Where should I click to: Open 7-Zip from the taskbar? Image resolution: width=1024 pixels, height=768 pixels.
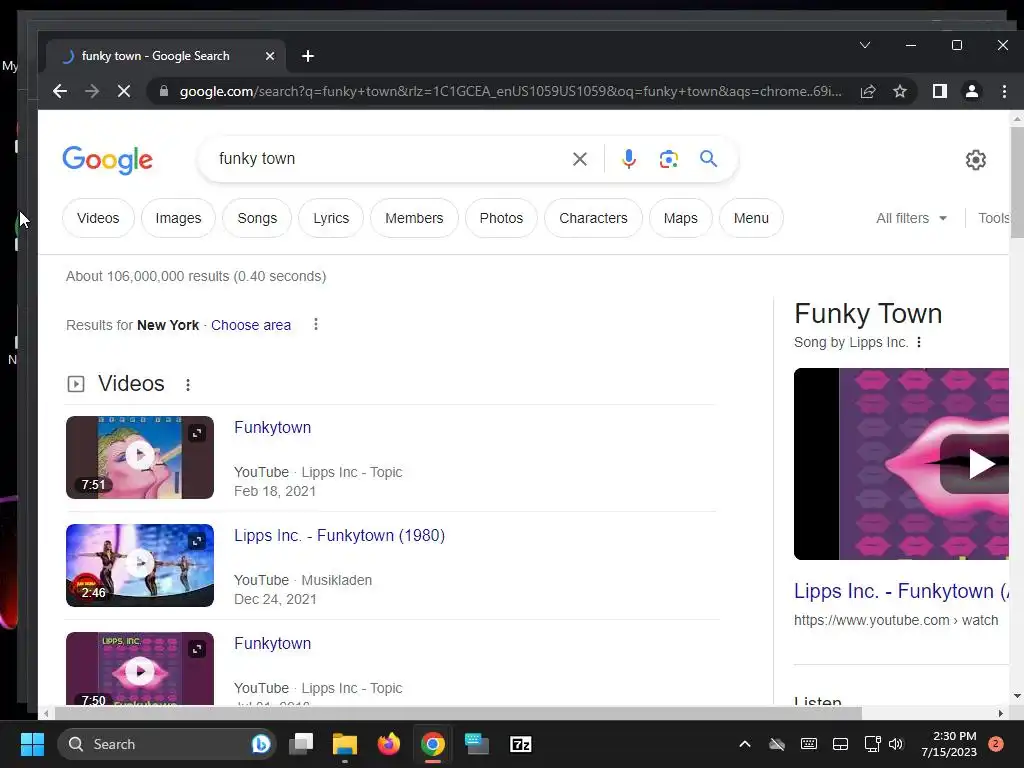pos(520,744)
